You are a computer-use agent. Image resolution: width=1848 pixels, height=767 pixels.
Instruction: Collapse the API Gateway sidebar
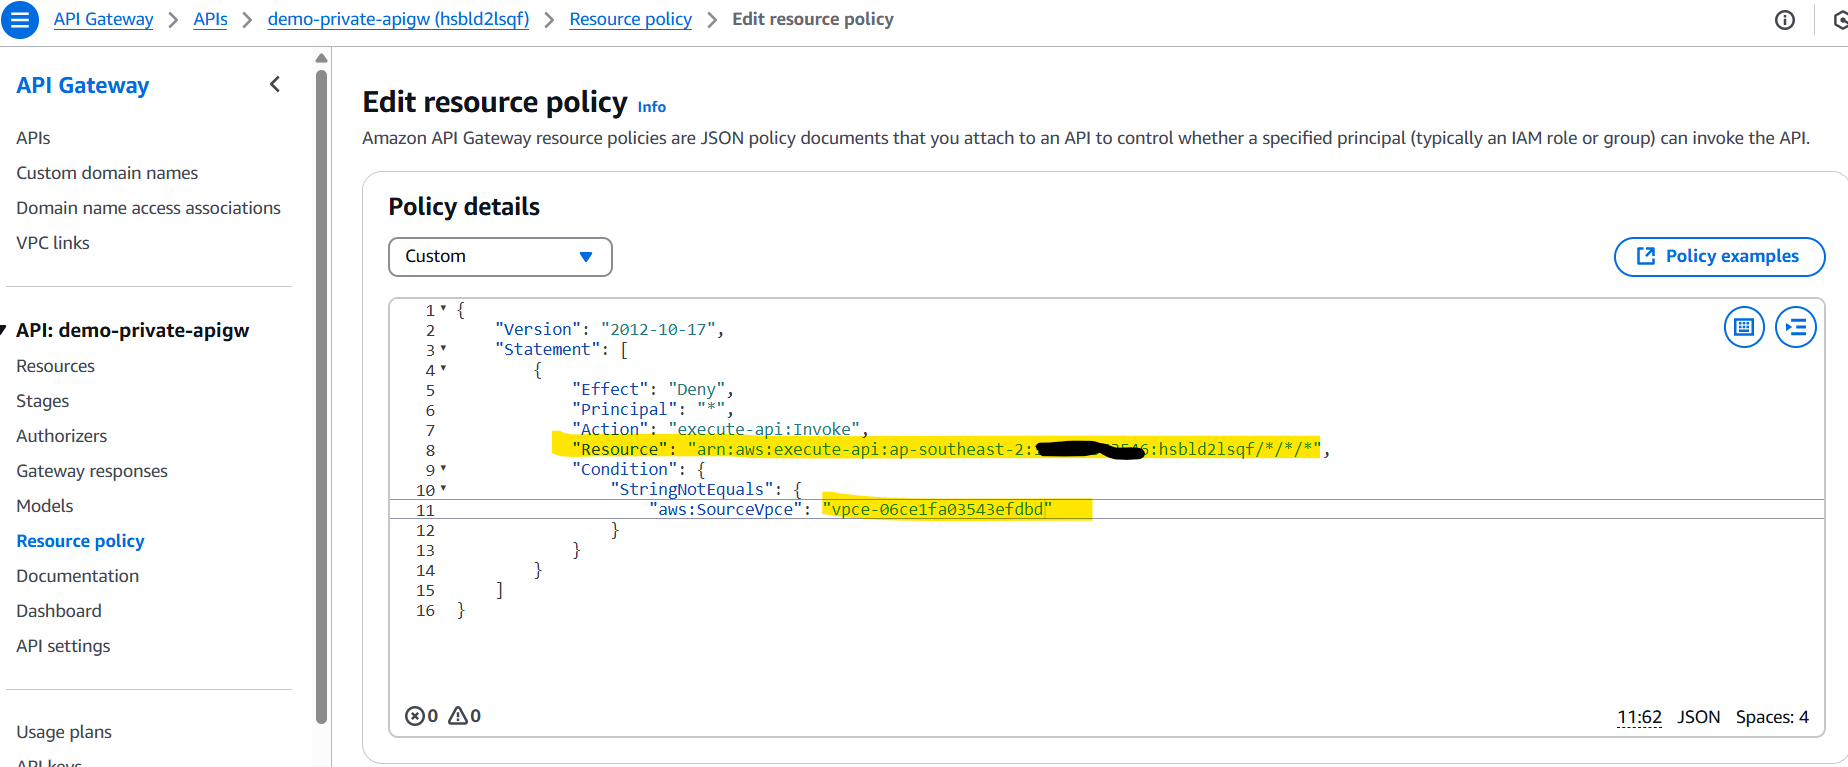[x=275, y=85]
